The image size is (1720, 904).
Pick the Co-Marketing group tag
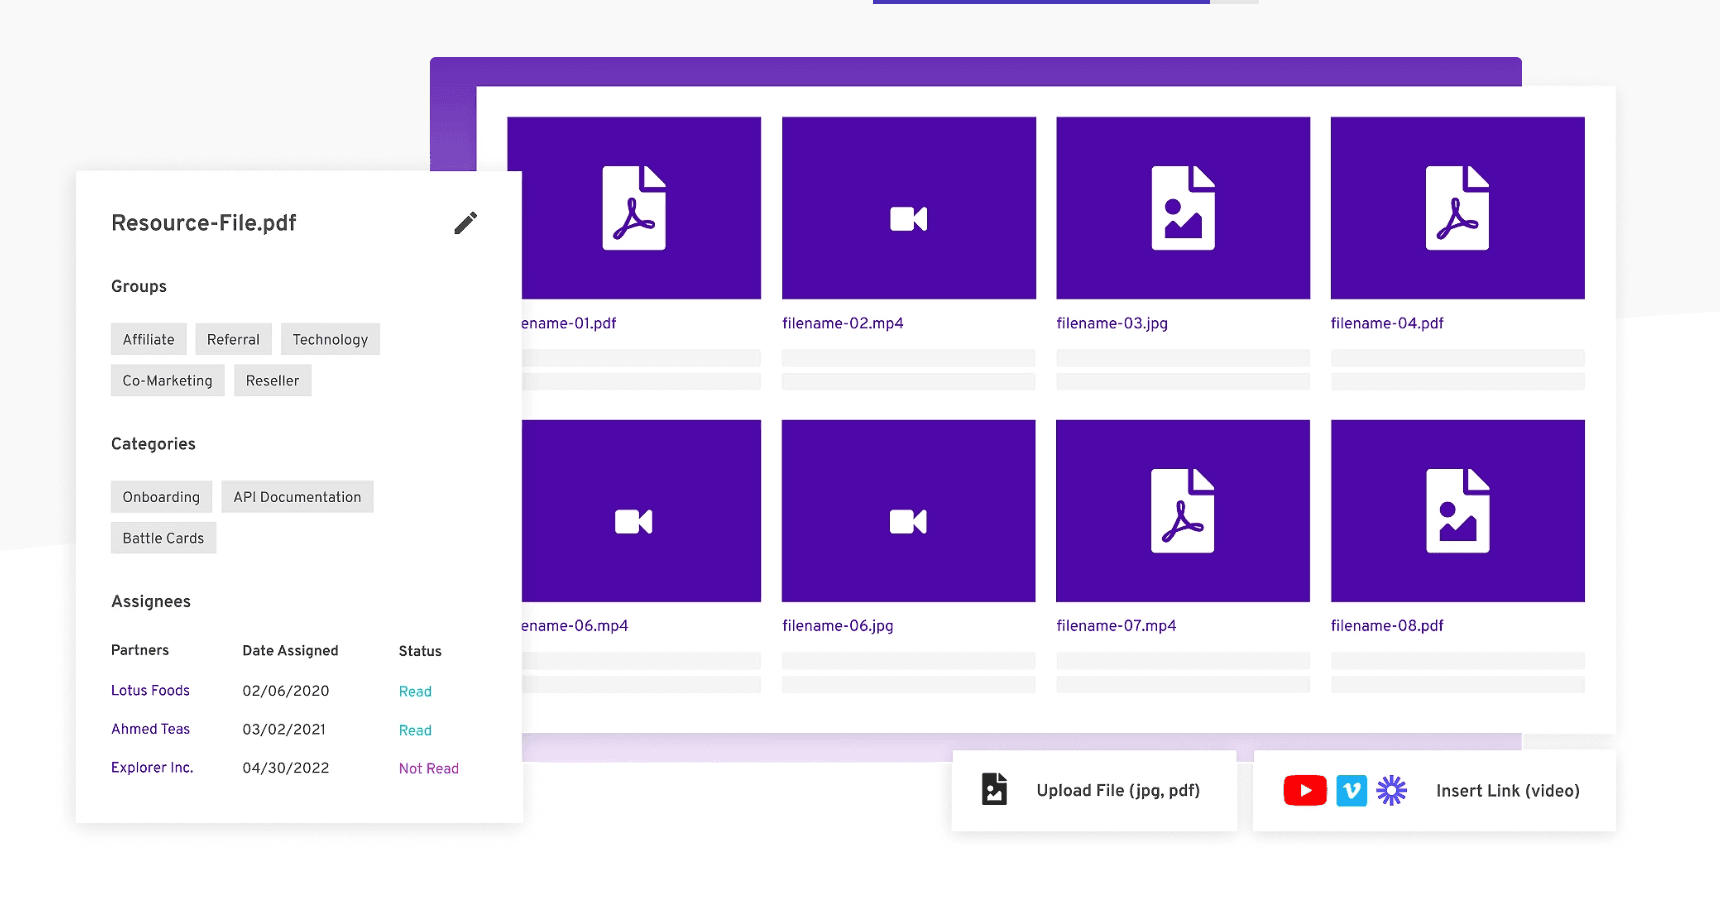tap(168, 380)
